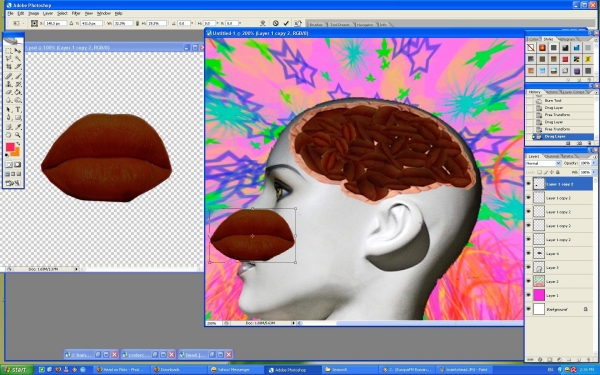
Task: Select the Burn Tool history state
Action: 561,101
